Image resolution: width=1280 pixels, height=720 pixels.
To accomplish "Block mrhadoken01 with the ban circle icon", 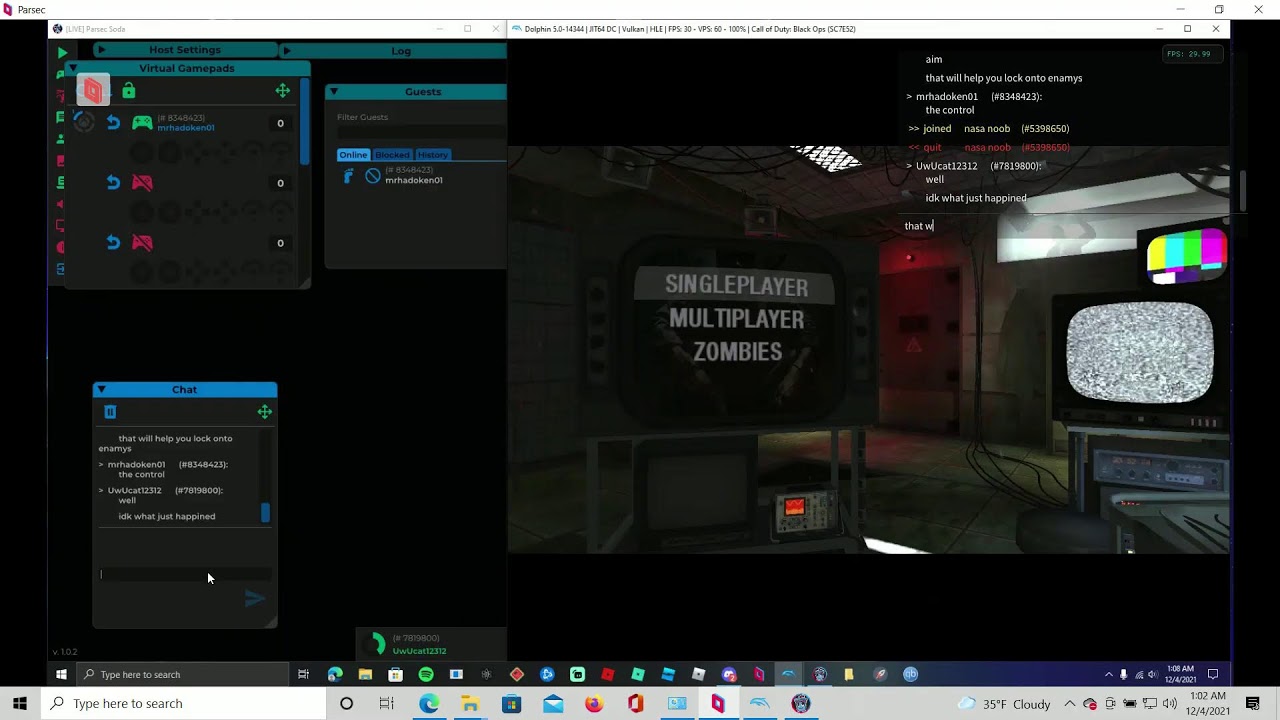I will (x=373, y=176).
